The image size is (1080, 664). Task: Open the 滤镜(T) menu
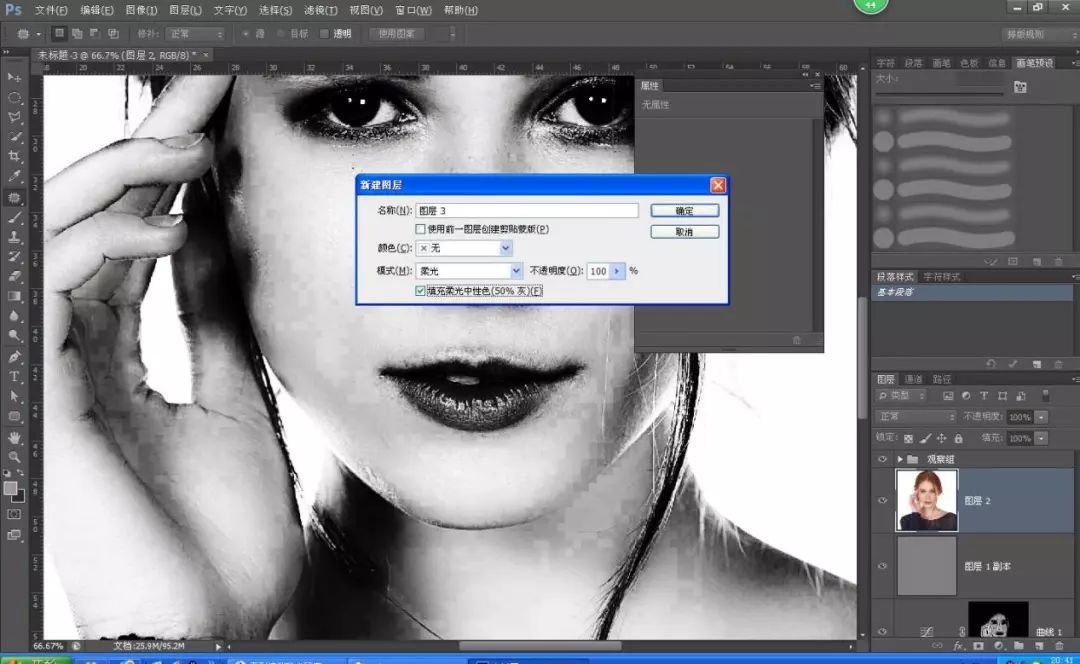point(322,10)
